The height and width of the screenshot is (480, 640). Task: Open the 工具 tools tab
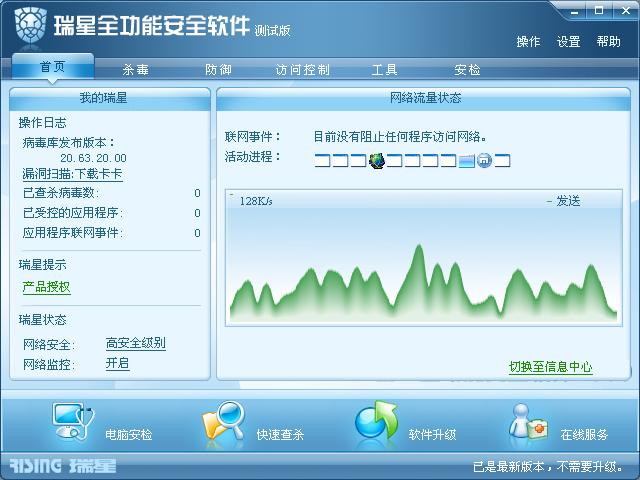pos(384,70)
